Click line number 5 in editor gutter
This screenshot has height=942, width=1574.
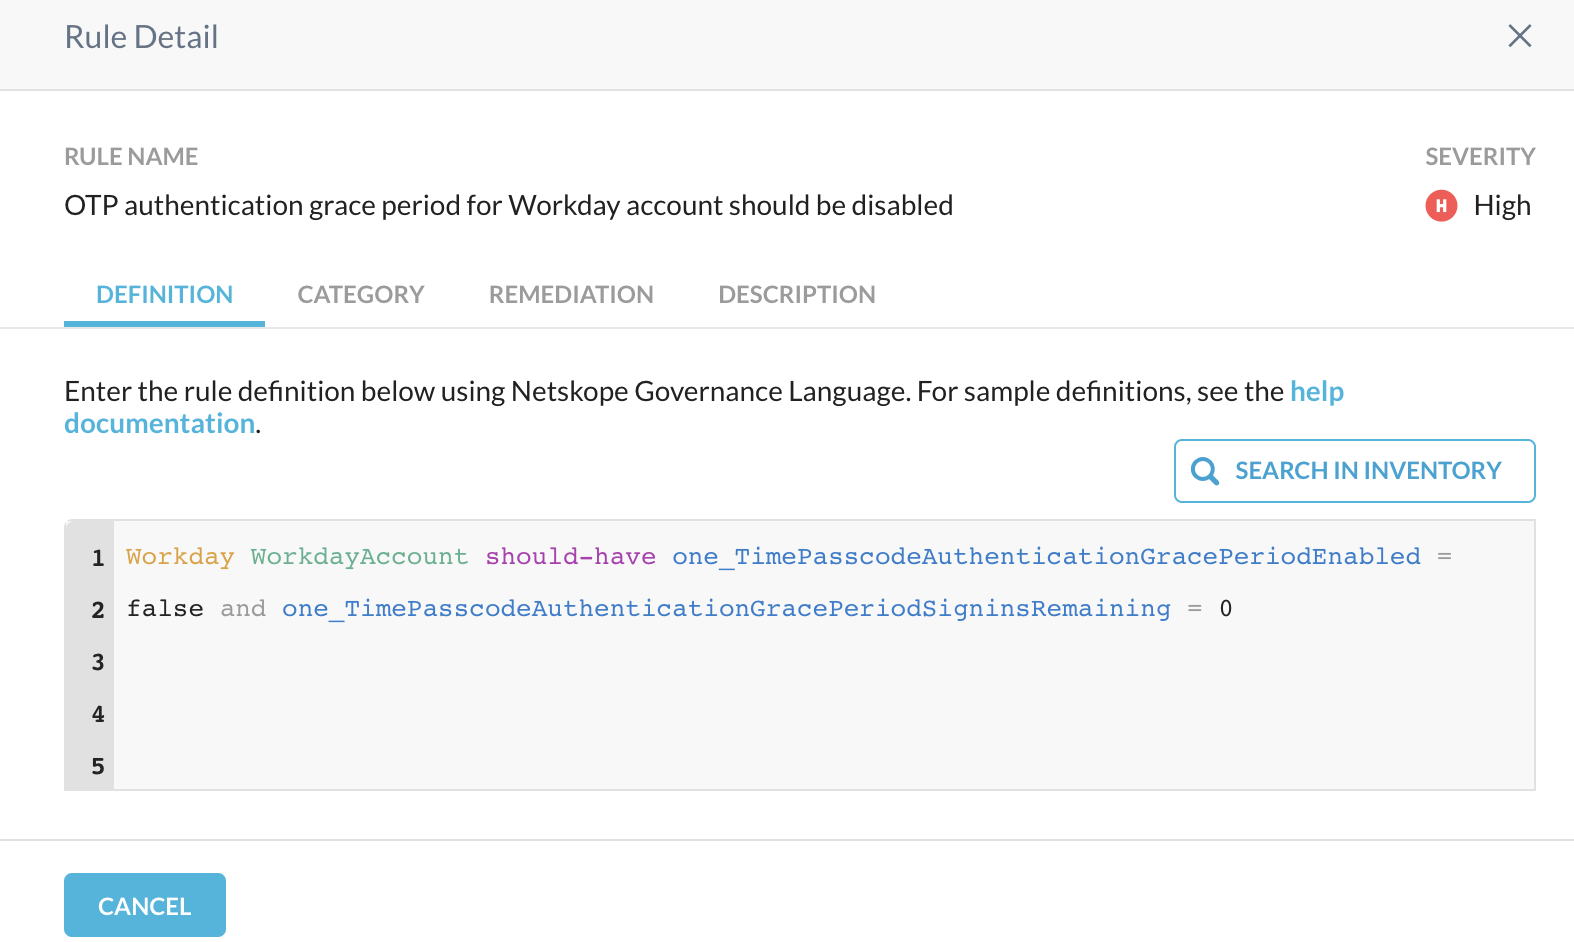[x=98, y=766]
